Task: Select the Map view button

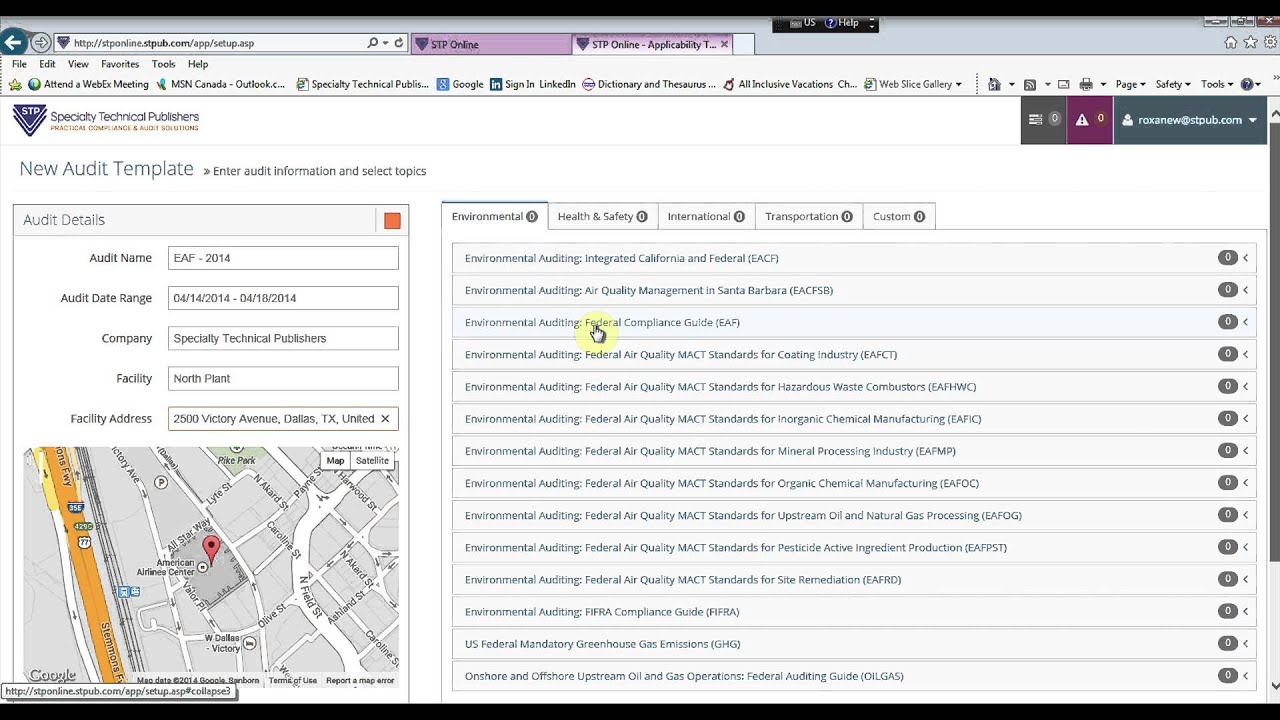Action: point(335,461)
